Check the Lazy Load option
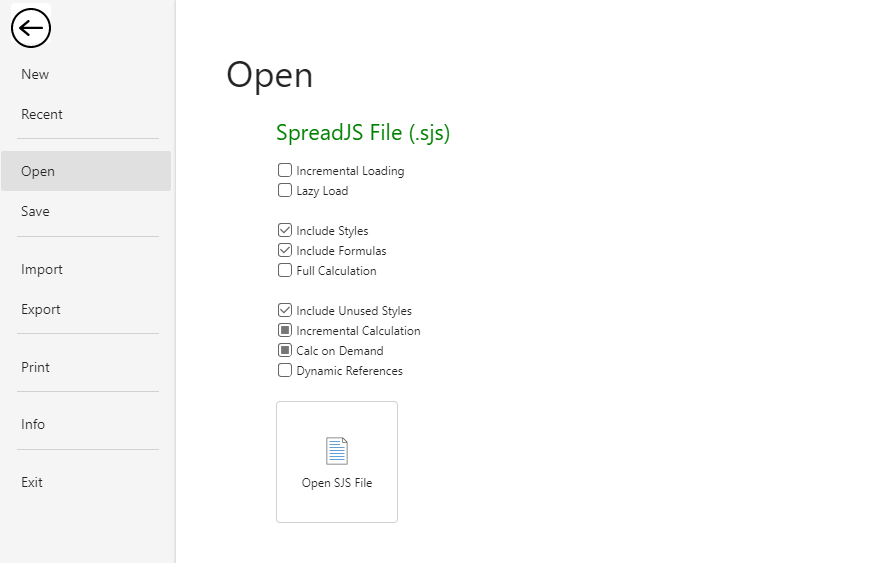887x563 pixels. click(x=285, y=190)
